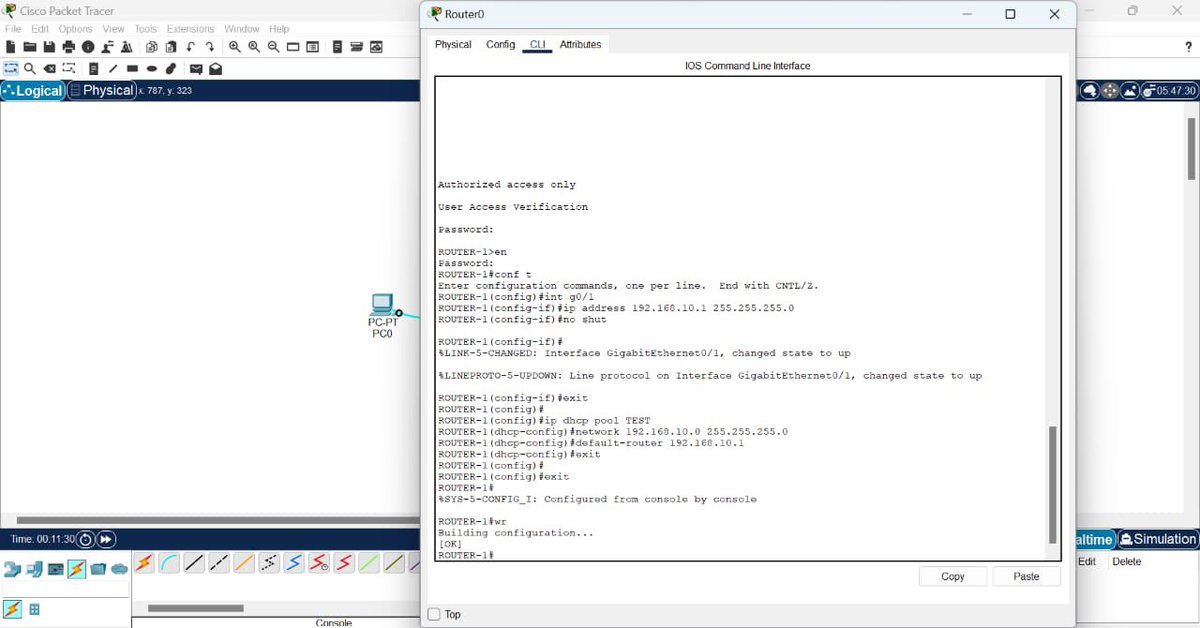Screen dimensions: 1200x628
Task: Enable the Top checkbox in Router0
Action: (434, 614)
